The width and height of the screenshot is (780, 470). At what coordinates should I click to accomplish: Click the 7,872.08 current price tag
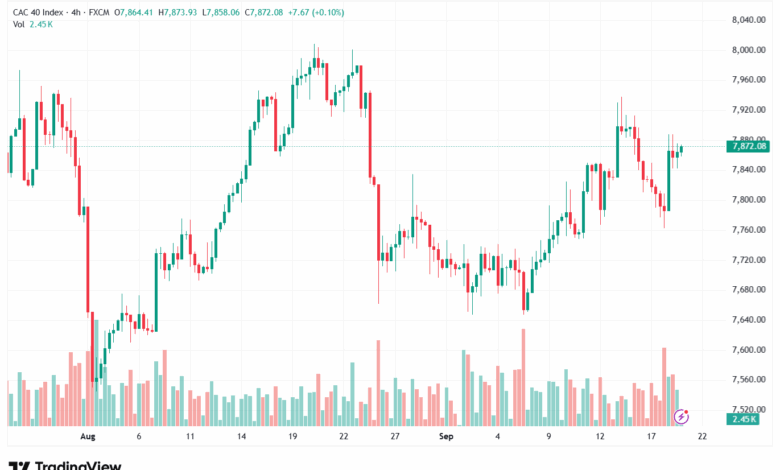pos(748,146)
